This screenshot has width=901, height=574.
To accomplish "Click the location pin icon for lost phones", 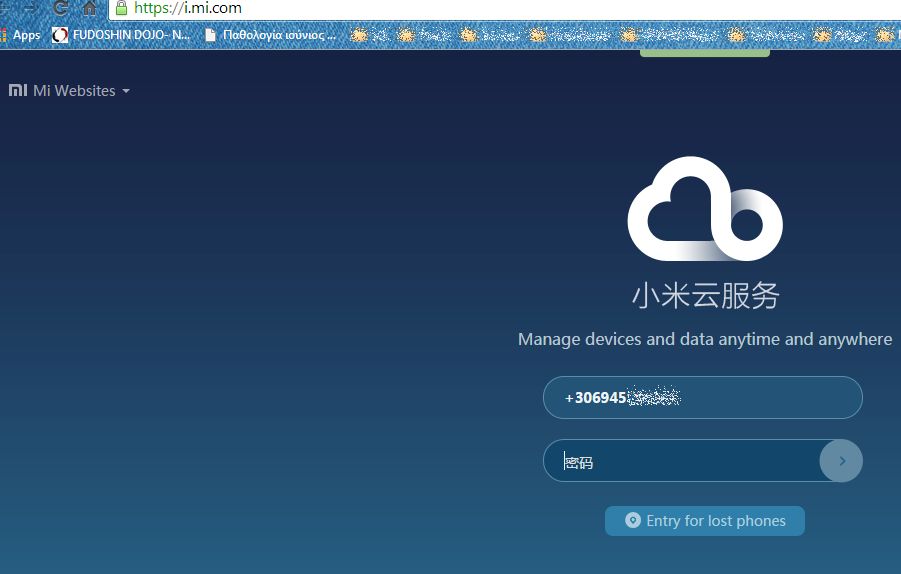I will (x=632, y=520).
